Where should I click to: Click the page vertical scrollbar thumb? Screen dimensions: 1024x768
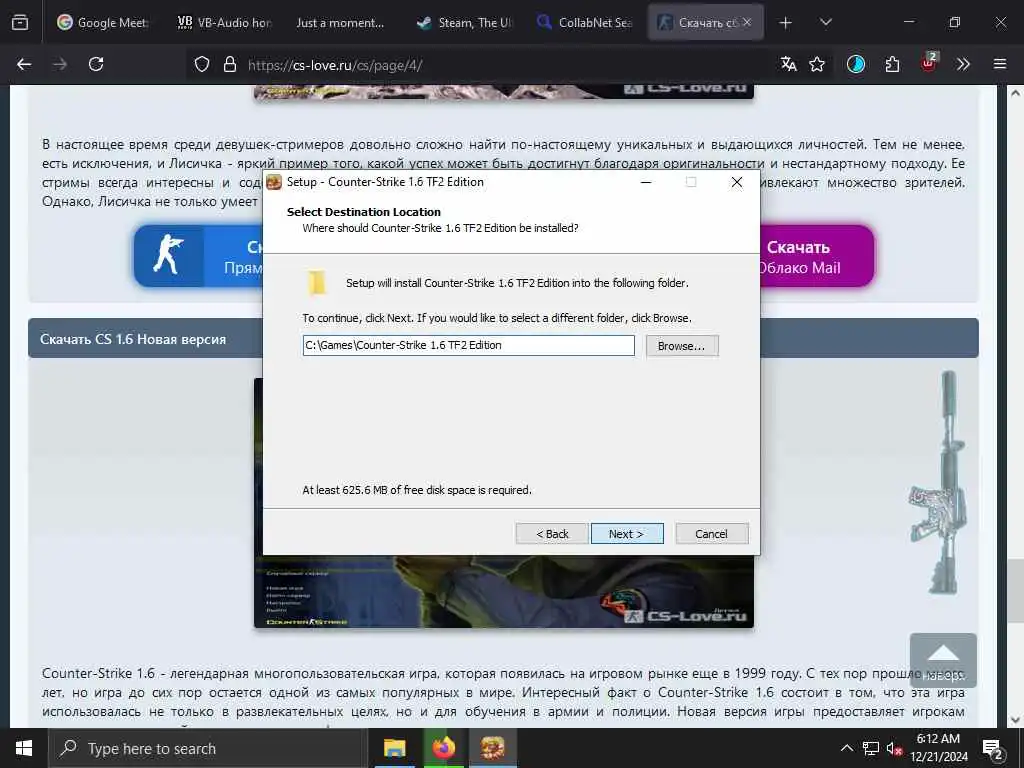[x=1016, y=592]
